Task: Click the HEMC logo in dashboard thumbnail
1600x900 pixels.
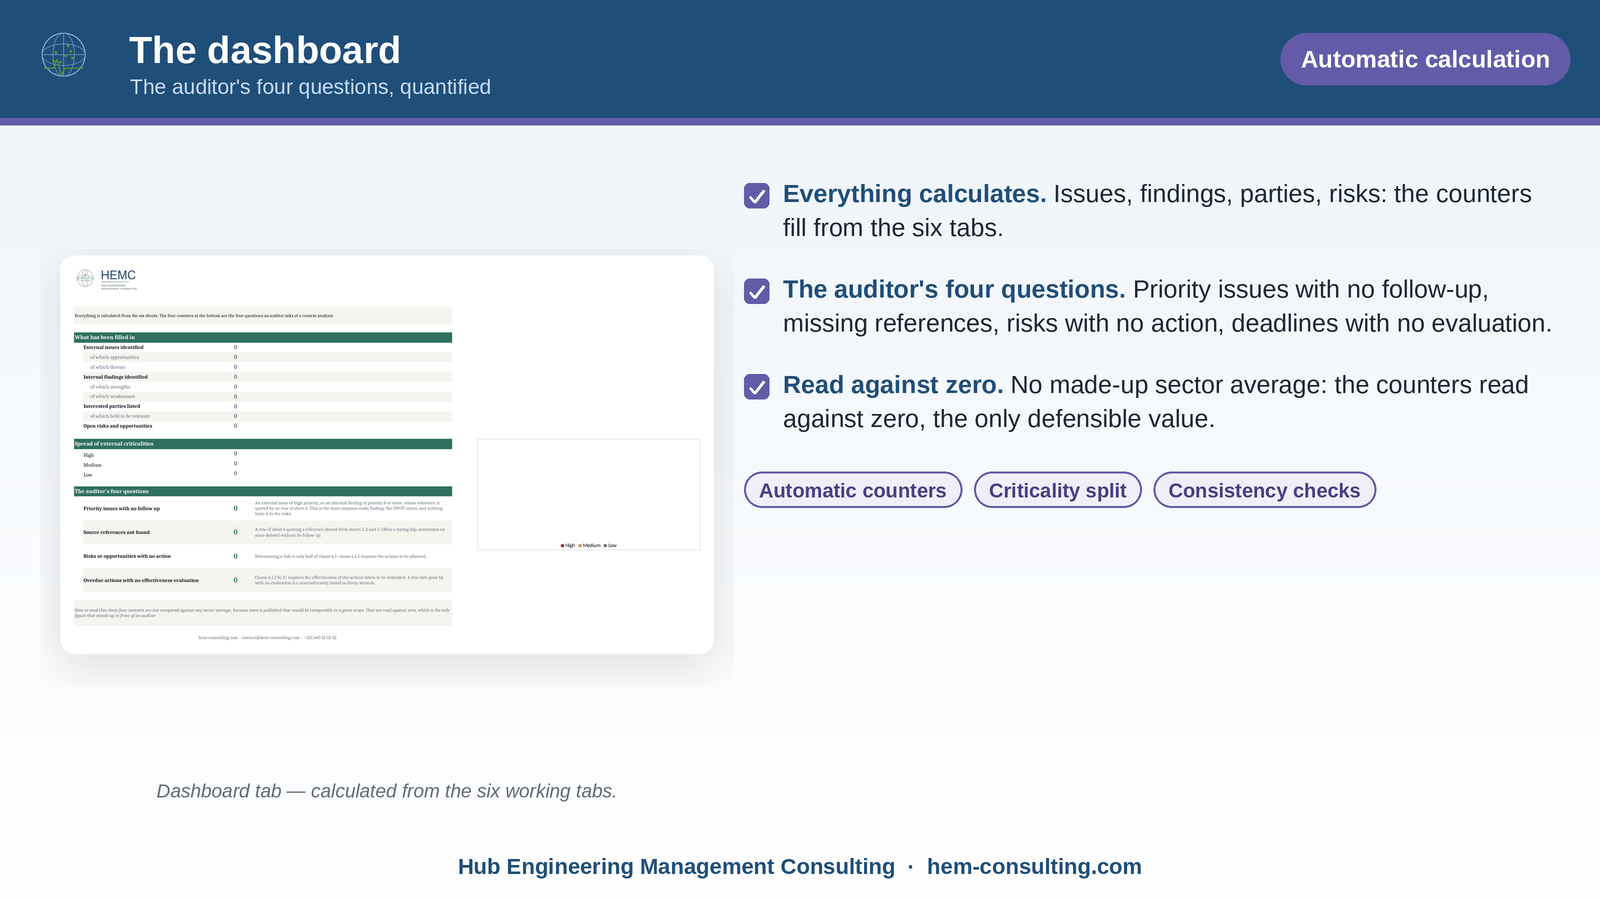Action: [x=106, y=278]
